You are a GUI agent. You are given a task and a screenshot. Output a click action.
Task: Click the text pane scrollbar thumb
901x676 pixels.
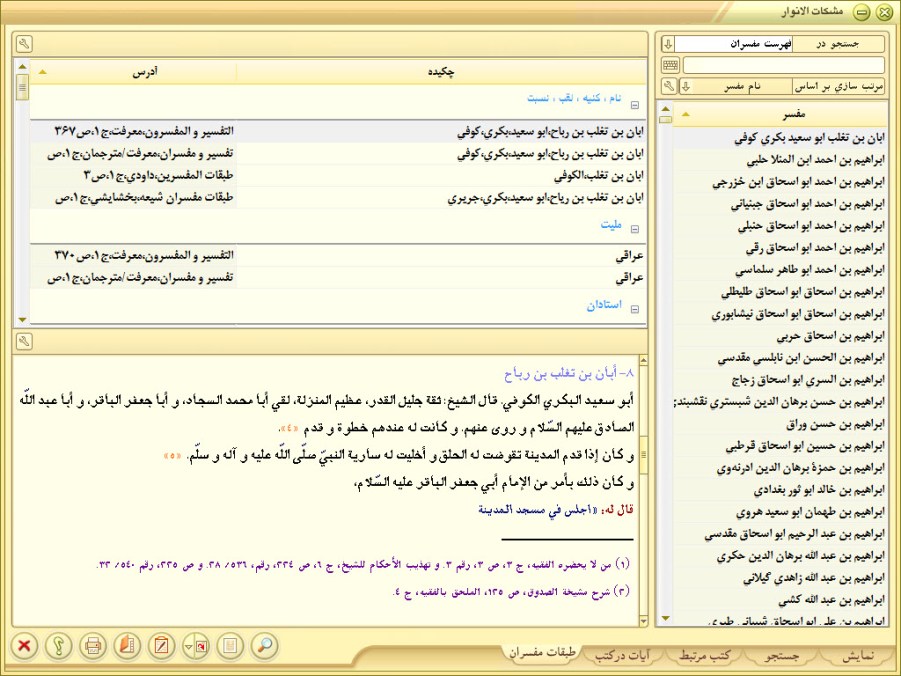[643, 455]
